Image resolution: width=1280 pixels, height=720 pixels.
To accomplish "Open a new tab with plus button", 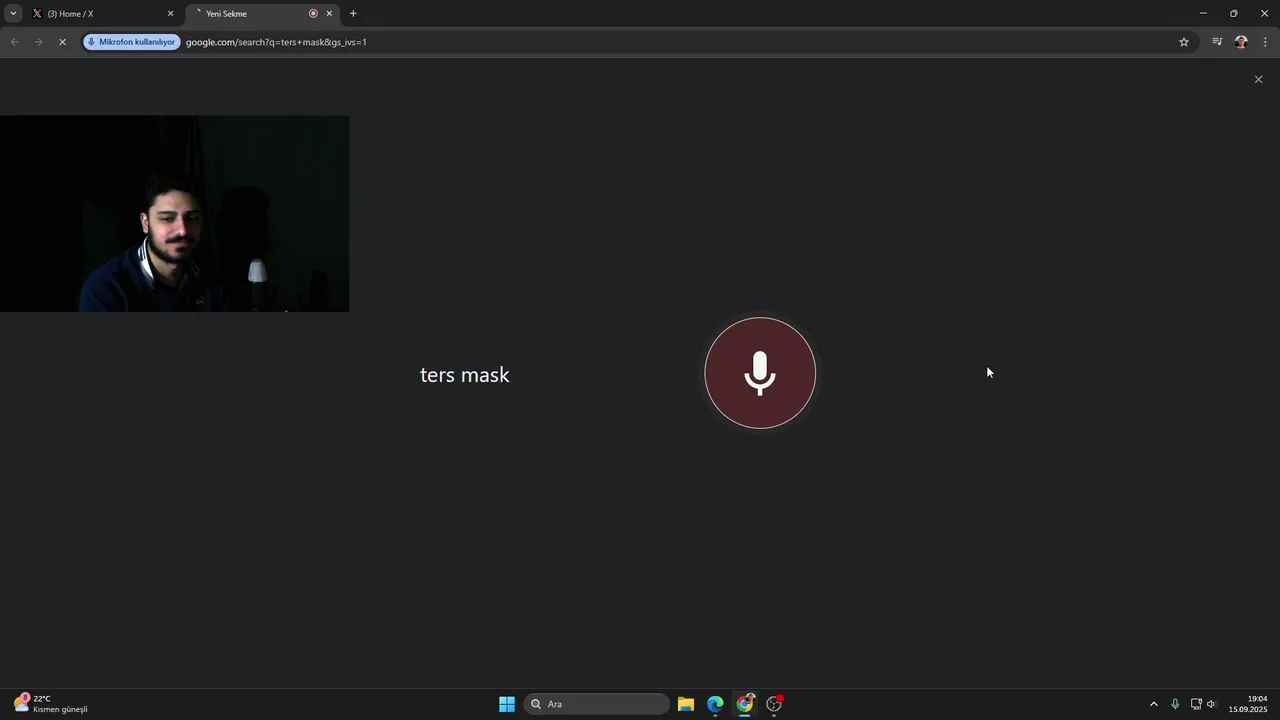I will [x=353, y=14].
